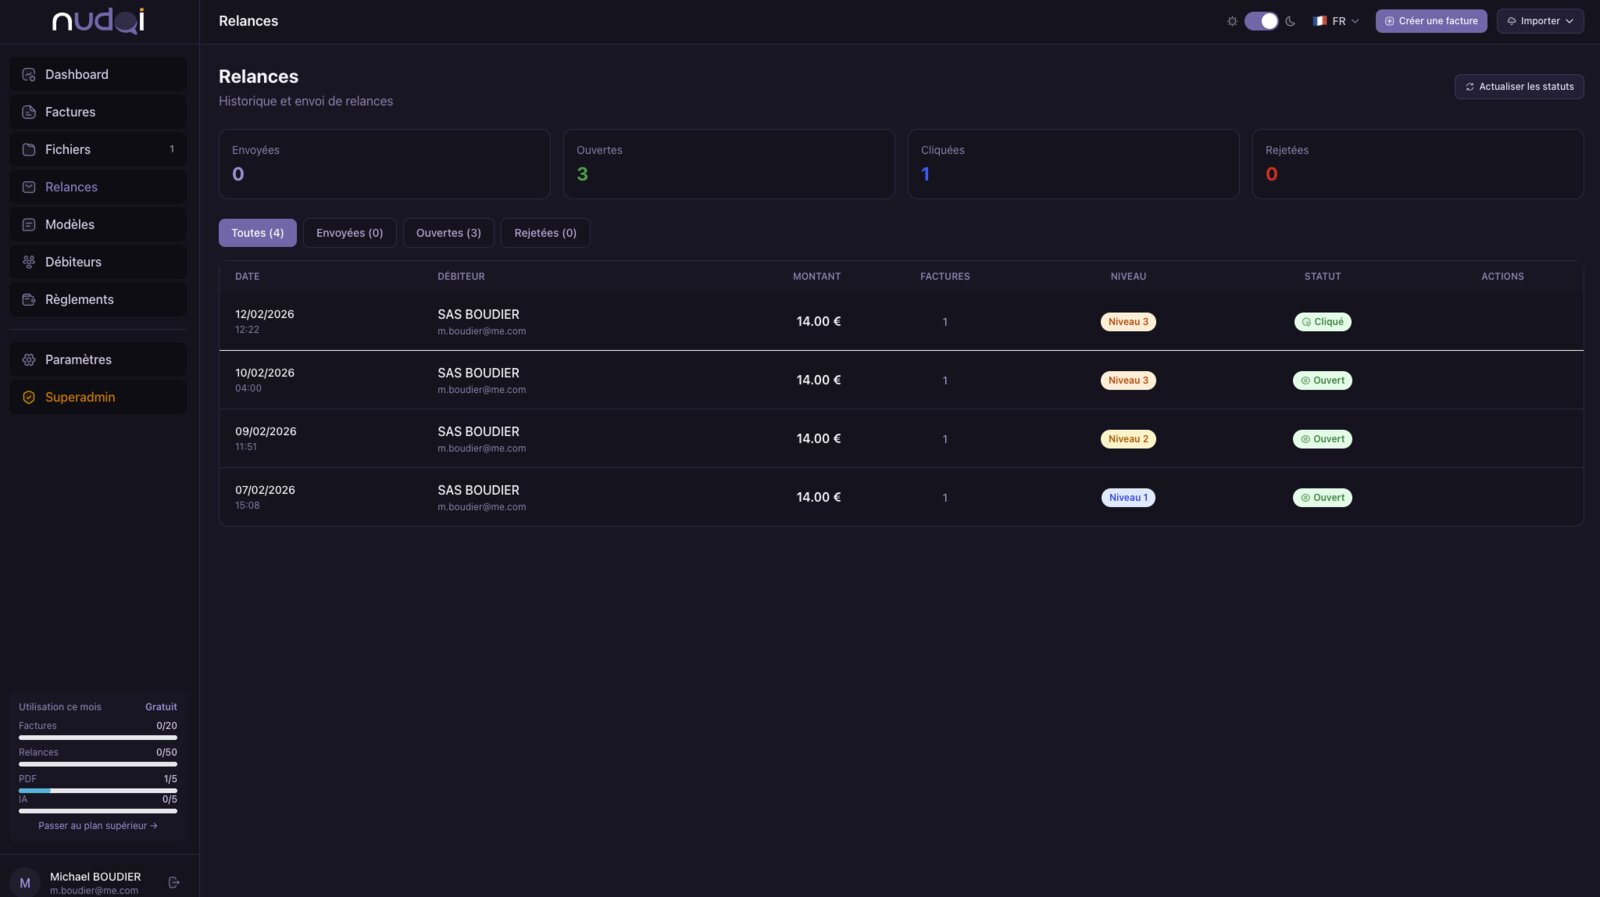The height and width of the screenshot is (897, 1600).
Task: Click the DATE column header
Action: (x=247, y=277)
